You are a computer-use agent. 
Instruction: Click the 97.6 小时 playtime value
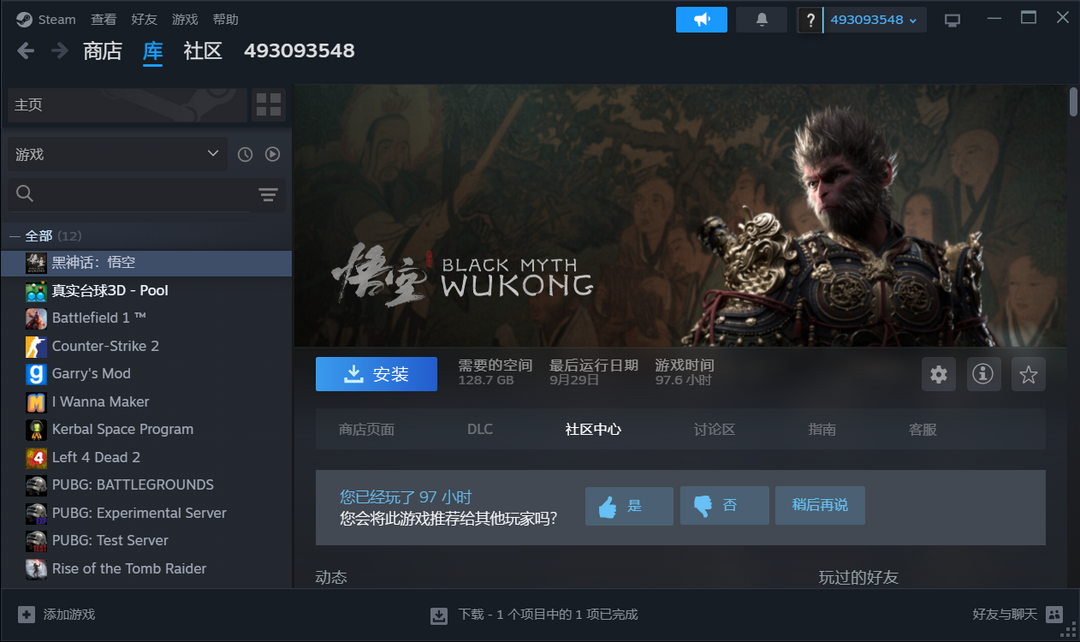[x=683, y=380]
